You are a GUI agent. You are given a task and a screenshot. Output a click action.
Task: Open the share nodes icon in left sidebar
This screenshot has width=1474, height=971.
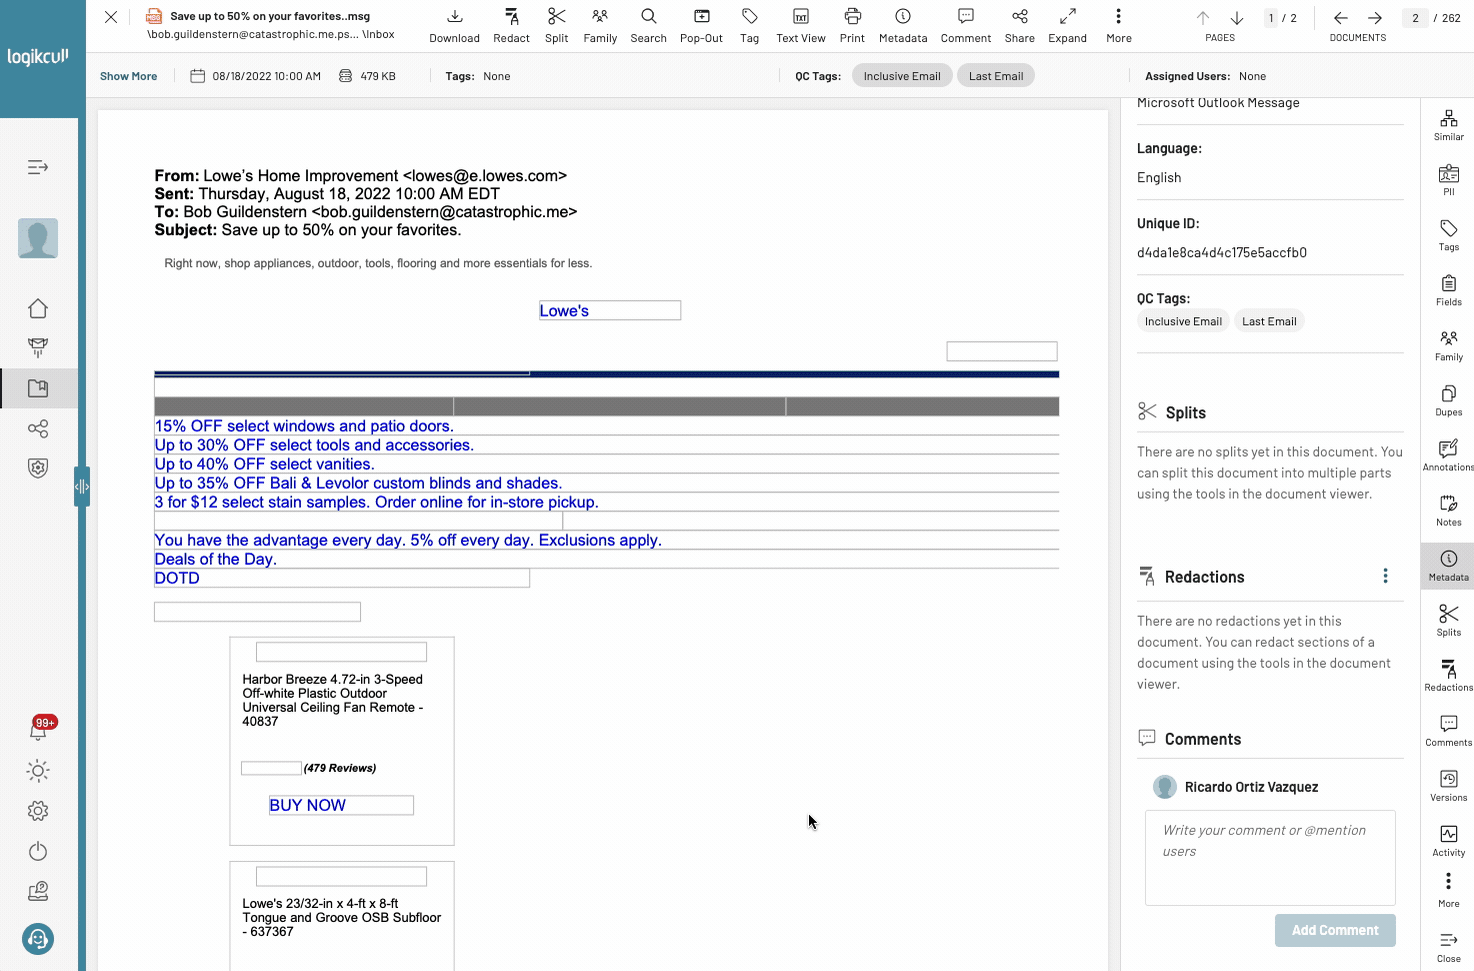pos(38,429)
